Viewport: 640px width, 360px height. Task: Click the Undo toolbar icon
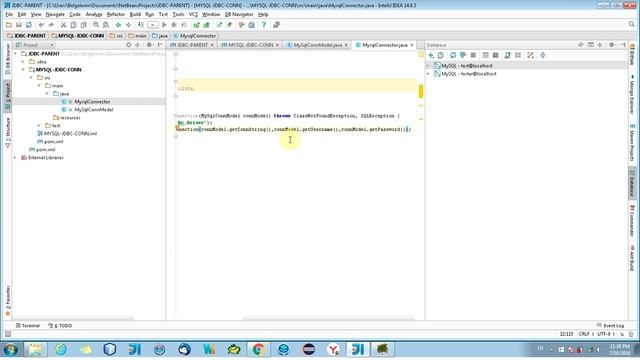pyautogui.click(x=41, y=25)
